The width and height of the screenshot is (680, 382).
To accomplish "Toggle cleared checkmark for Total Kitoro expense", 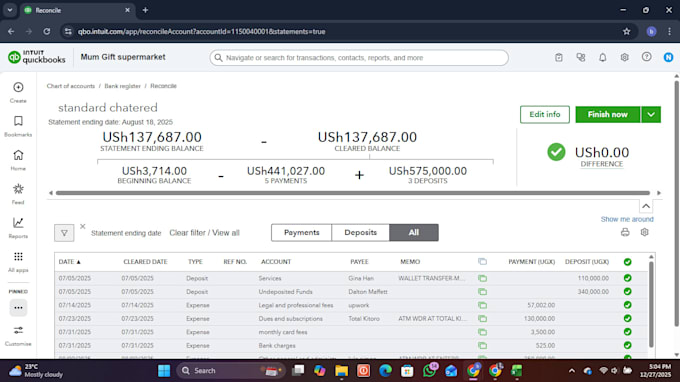I will coord(628,318).
